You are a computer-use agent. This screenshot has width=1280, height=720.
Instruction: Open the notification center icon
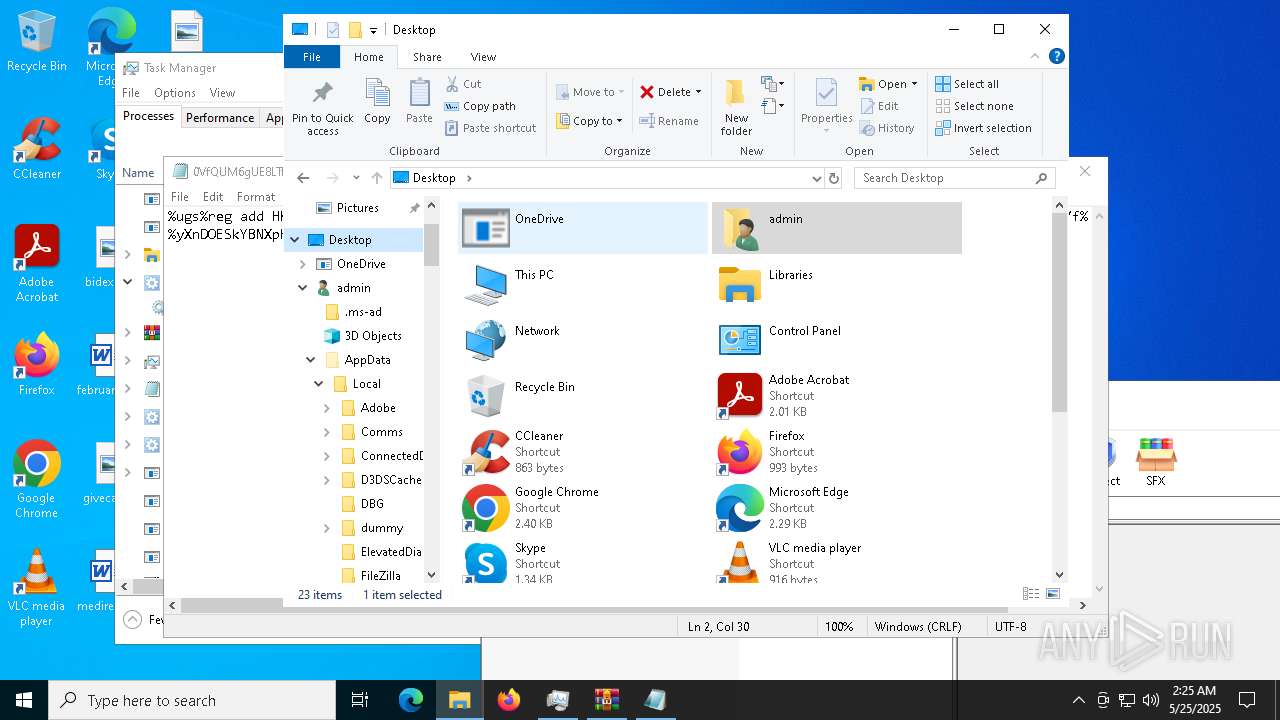[1247, 700]
